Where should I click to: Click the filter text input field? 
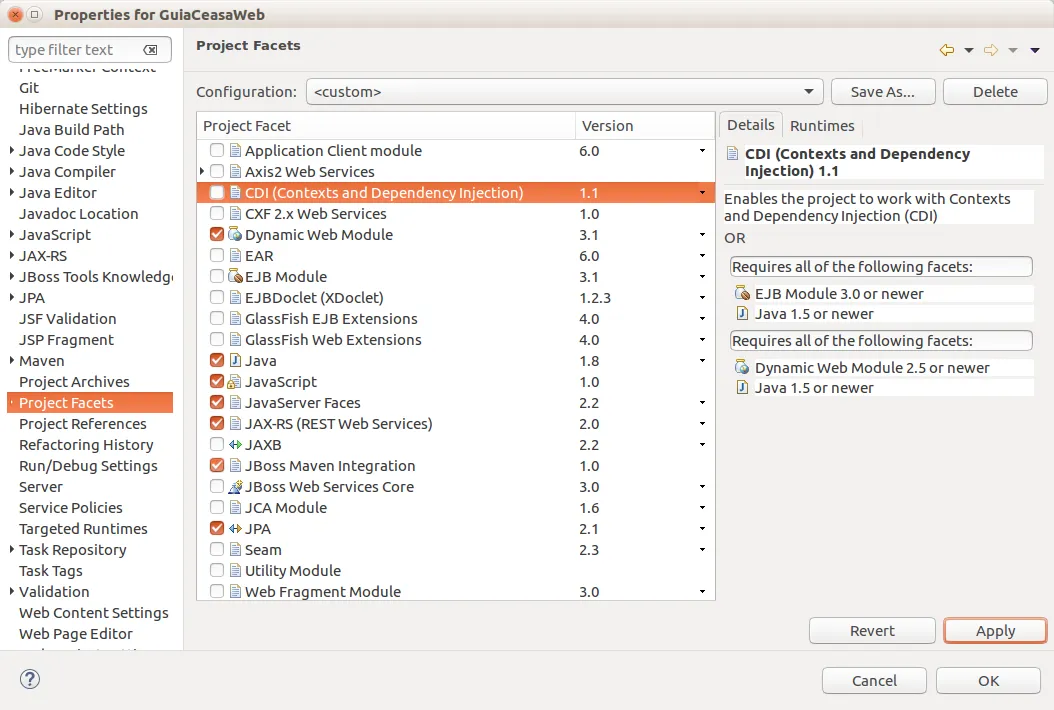(x=75, y=50)
